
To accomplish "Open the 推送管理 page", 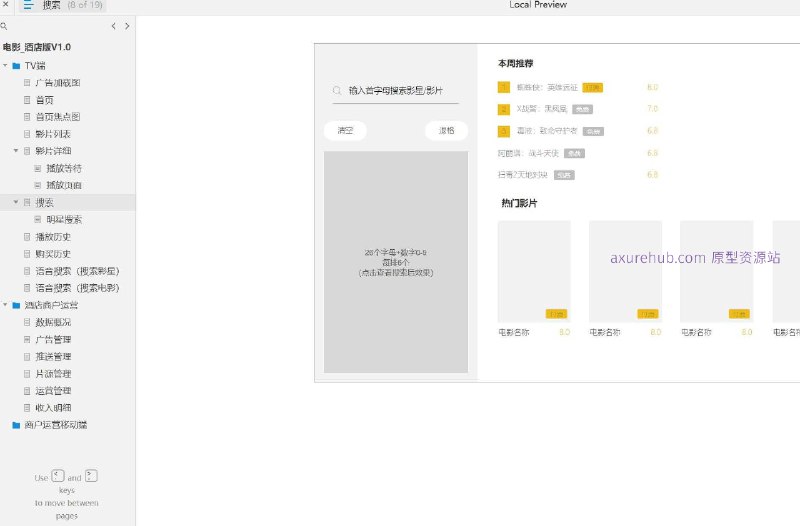I will pyautogui.click(x=53, y=357).
